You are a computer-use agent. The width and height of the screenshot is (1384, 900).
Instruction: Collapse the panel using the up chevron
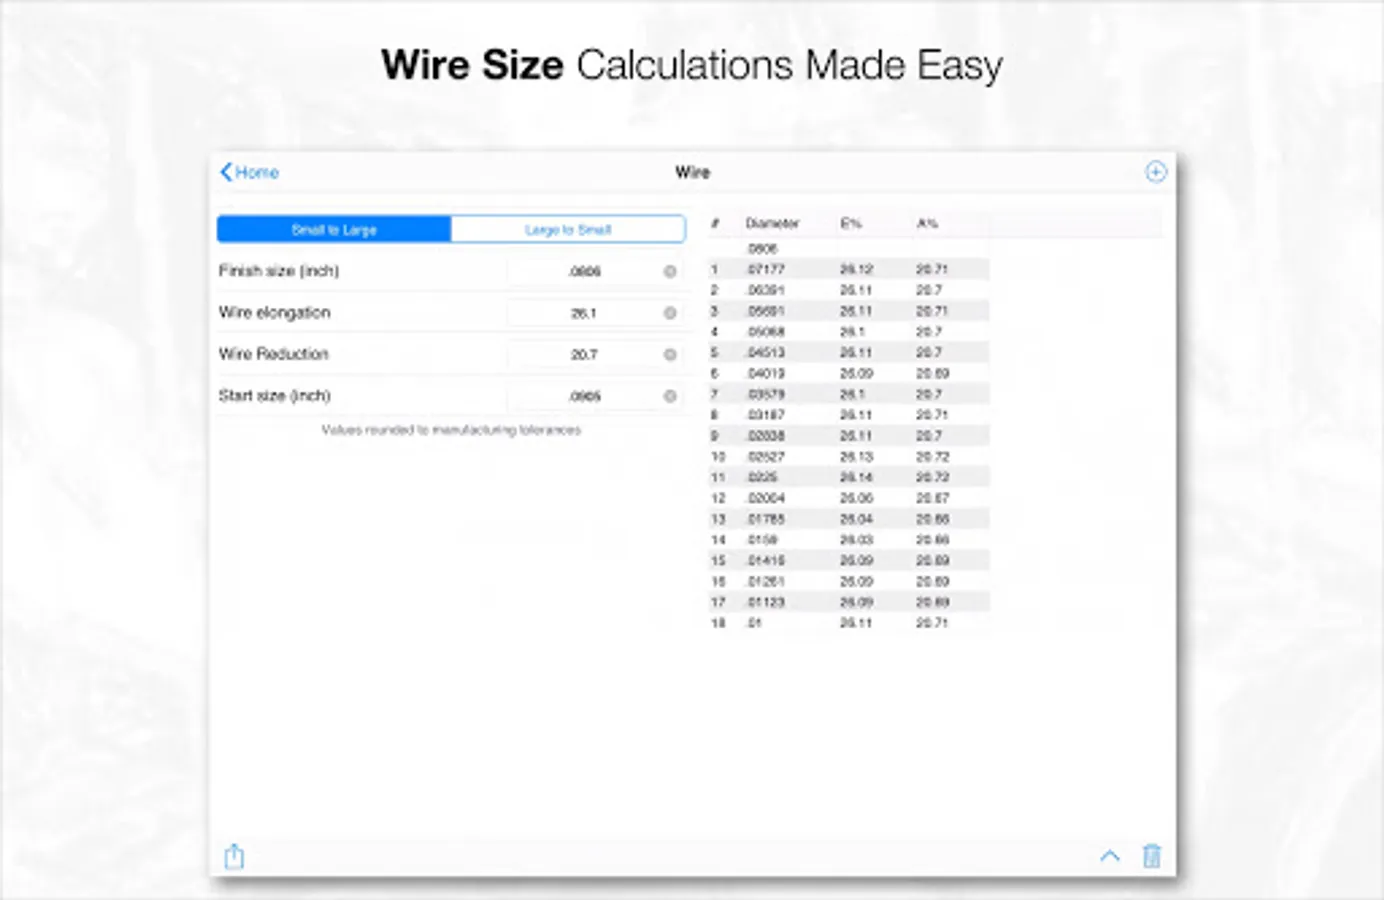(x=1109, y=857)
